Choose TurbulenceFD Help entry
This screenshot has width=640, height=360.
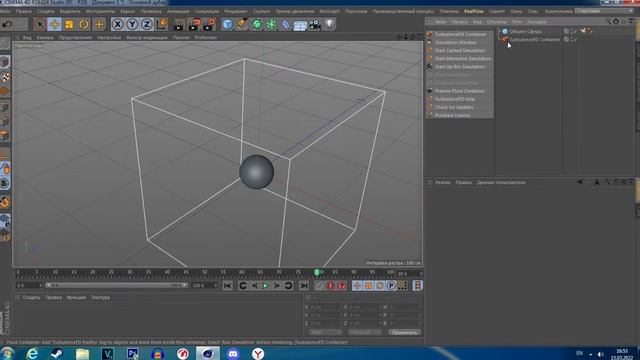coord(460,99)
